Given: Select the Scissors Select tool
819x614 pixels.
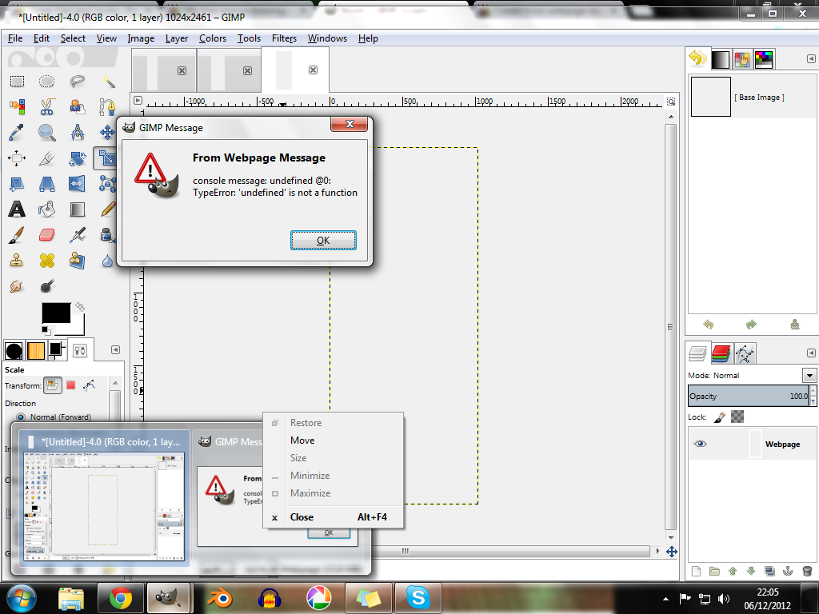Looking at the screenshot, I should [47, 107].
